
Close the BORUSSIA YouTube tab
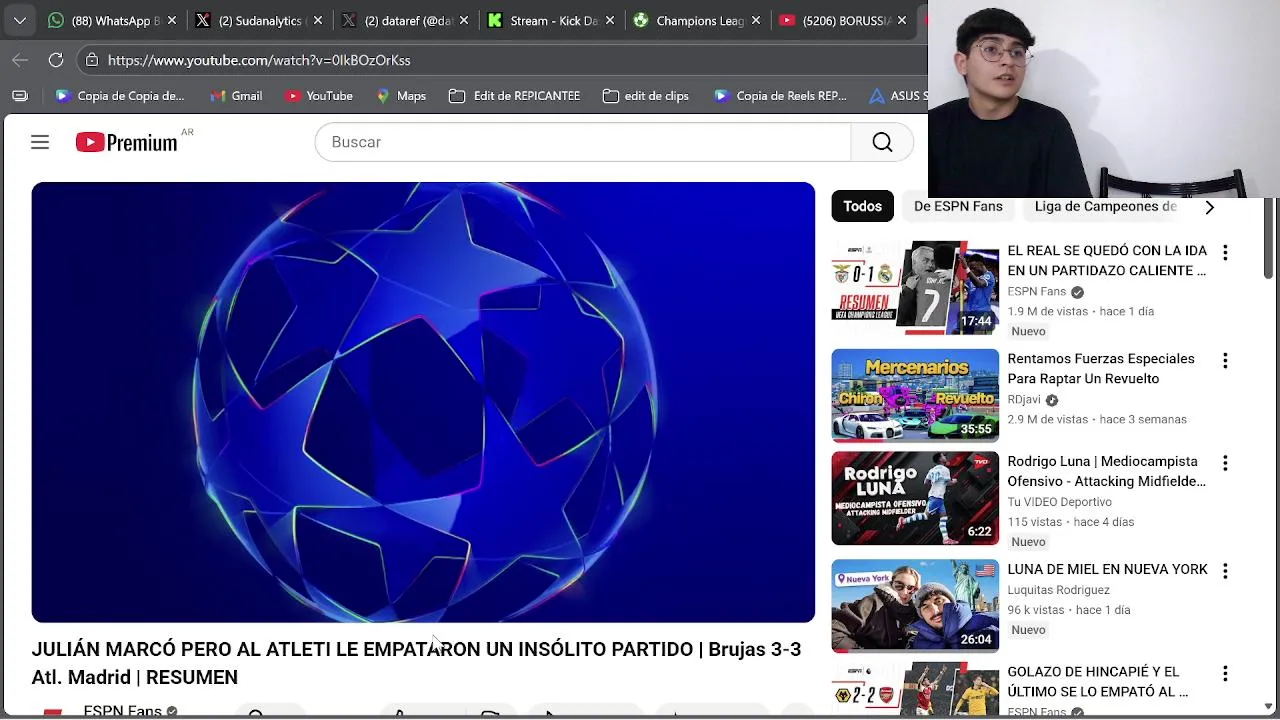[902, 20]
